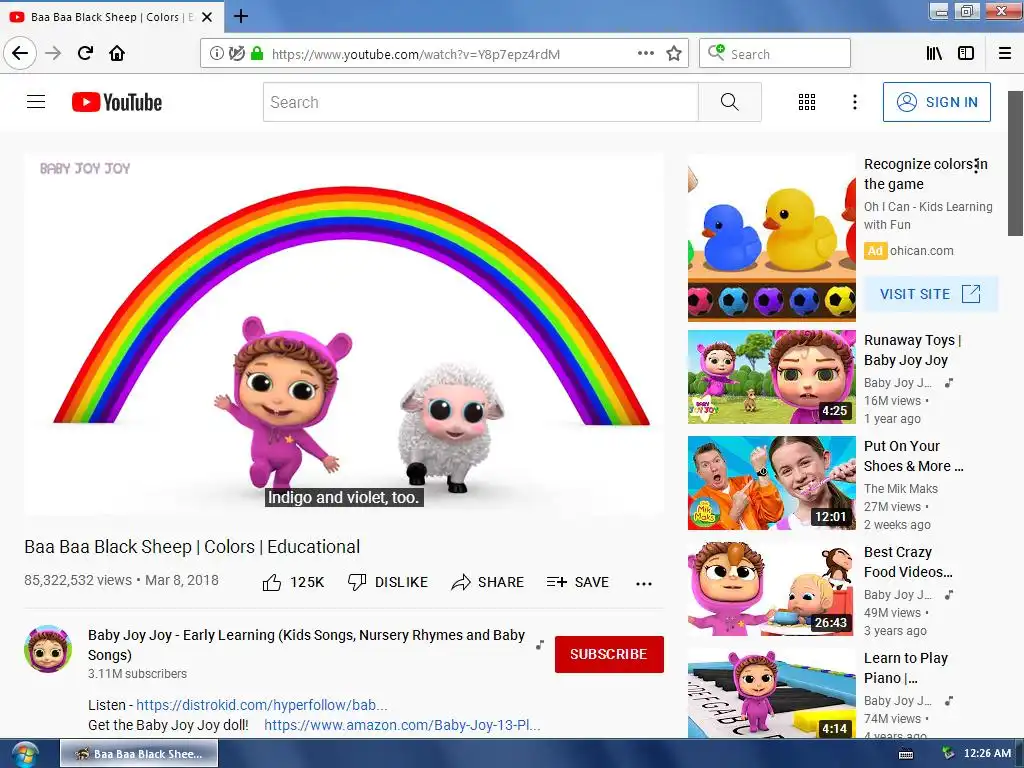Open the Put On Your Shoes thumbnail

click(772, 483)
